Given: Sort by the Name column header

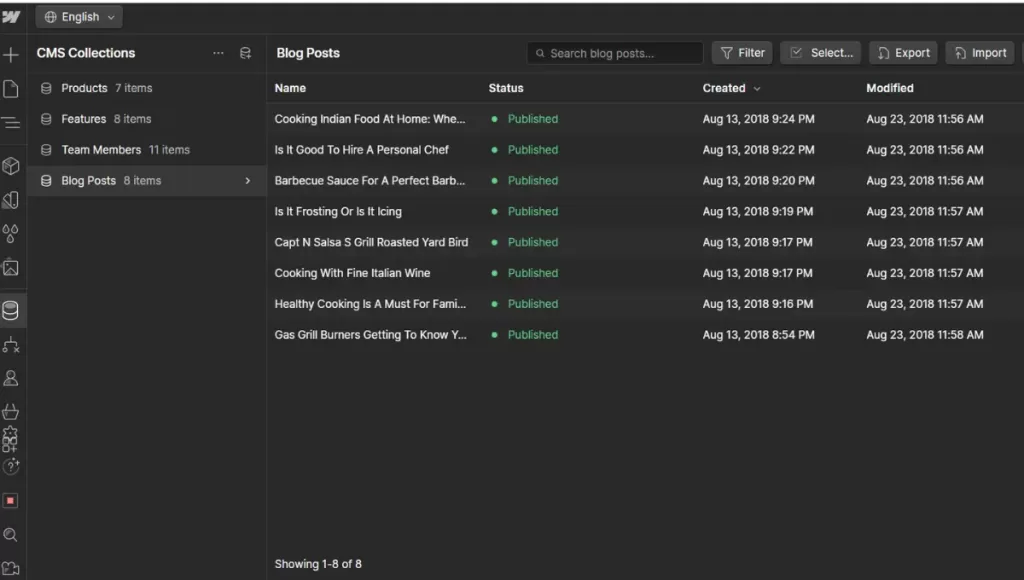Looking at the screenshot, I should pyautogui.click(x=290, y=88).
